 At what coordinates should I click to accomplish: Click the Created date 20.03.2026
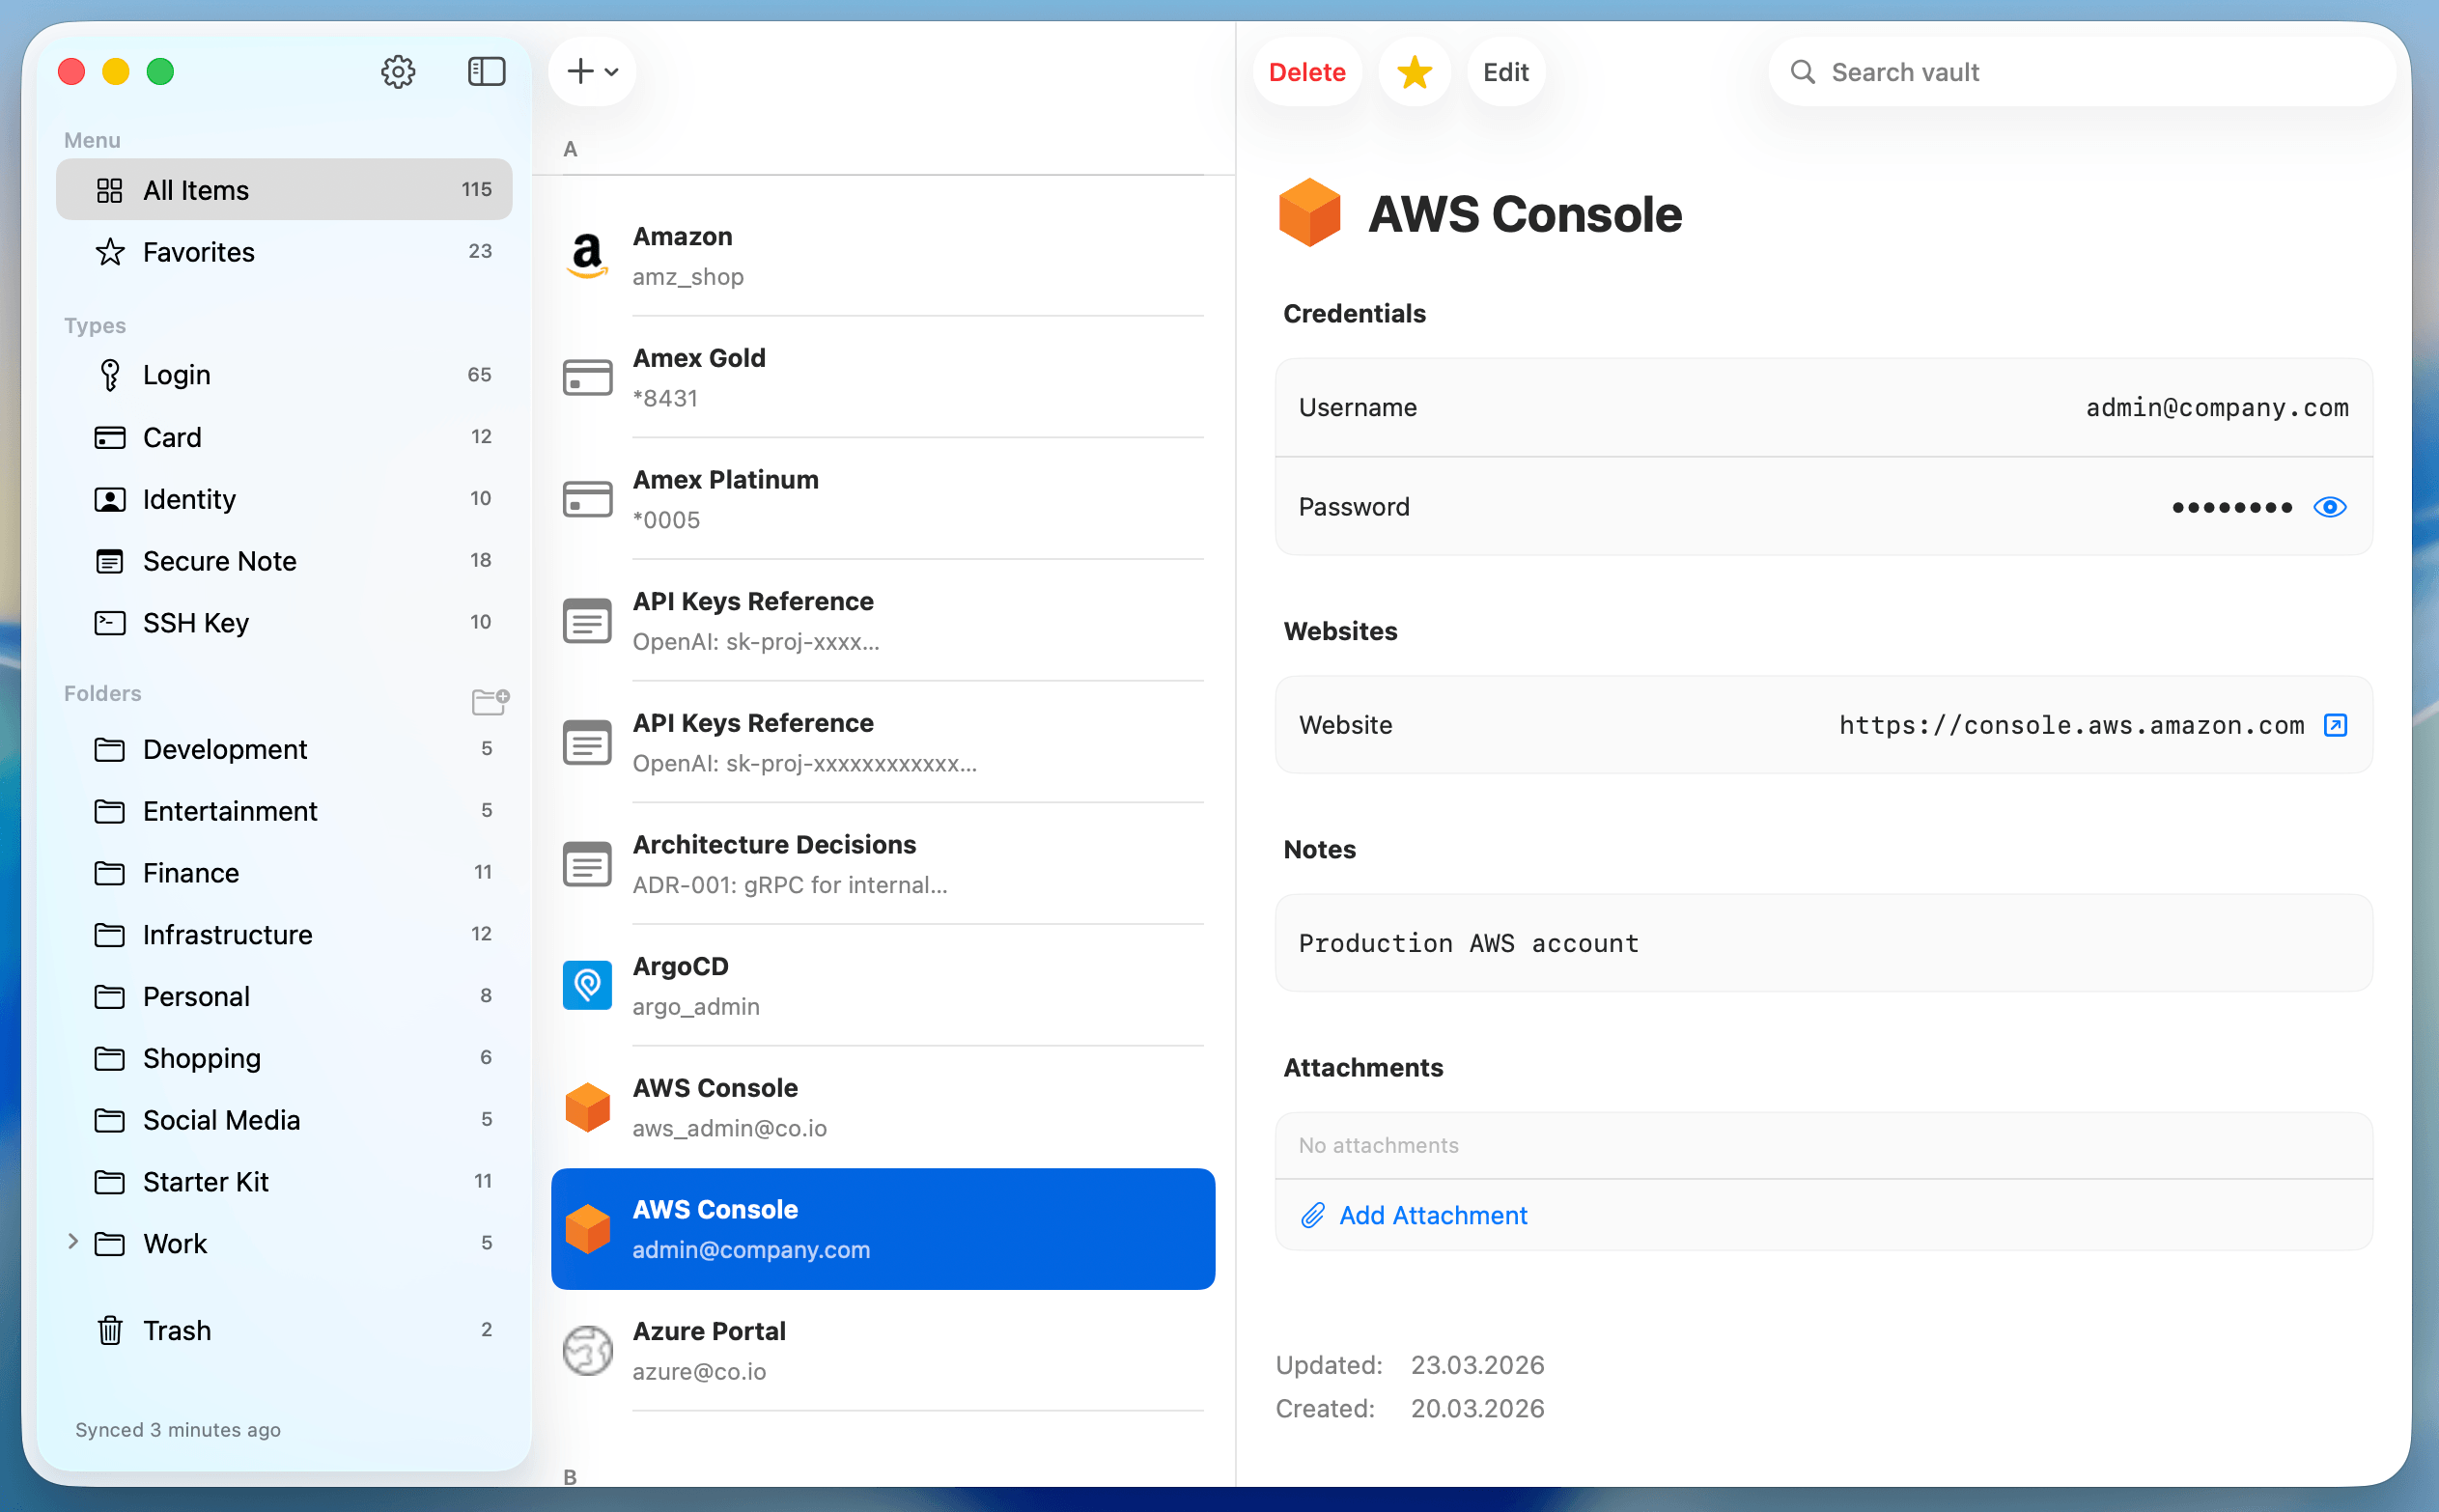click(x=1477, y=1409)
